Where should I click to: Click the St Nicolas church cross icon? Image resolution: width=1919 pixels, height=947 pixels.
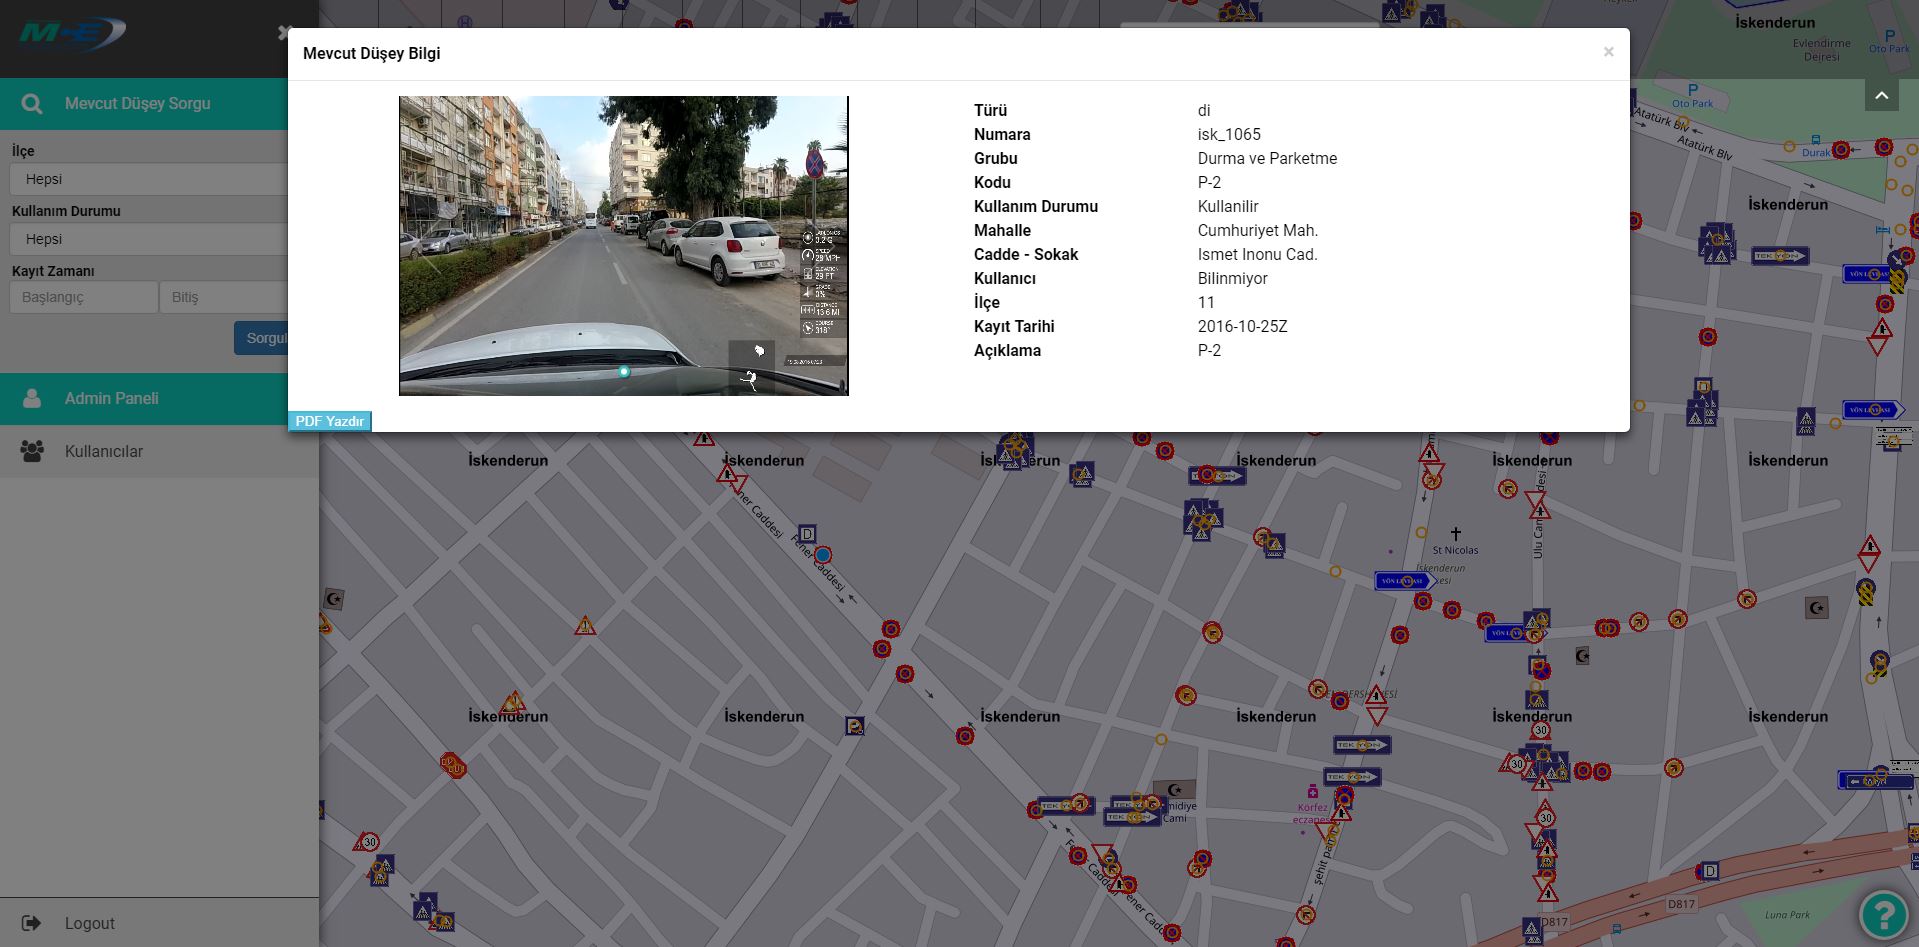[1456, 534]
